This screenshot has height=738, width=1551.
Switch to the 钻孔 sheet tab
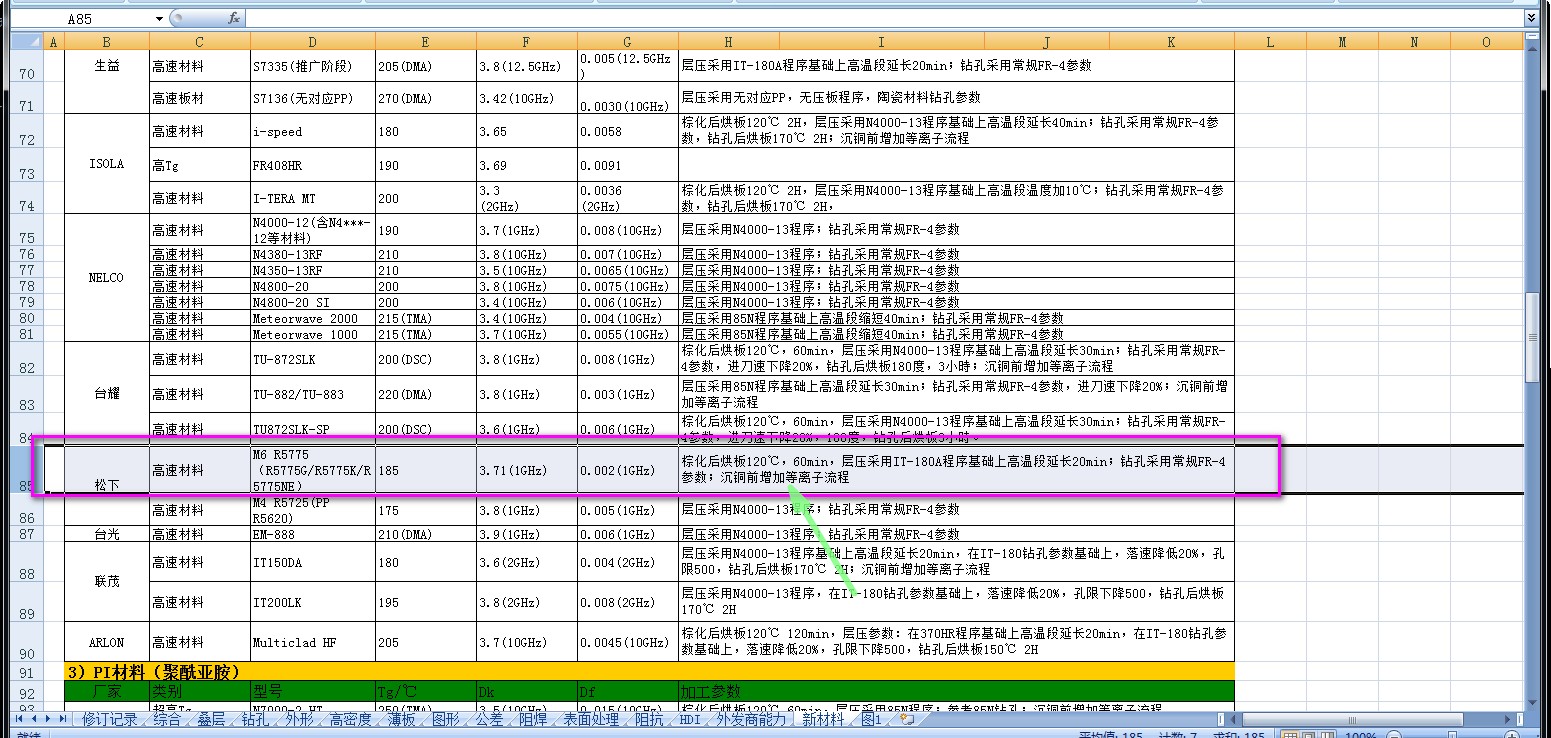tap(255, 719)
